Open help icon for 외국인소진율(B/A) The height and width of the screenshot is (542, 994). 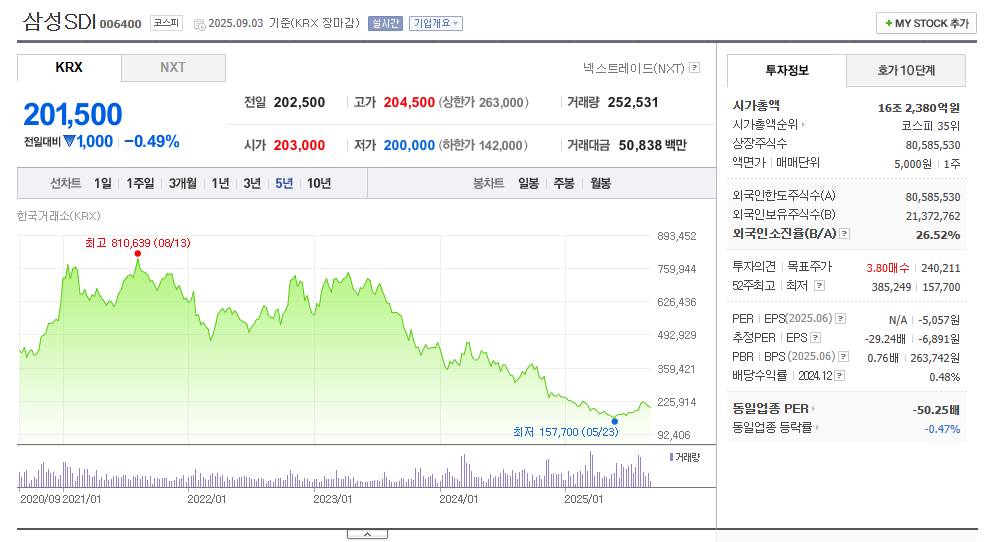(844, 233)
